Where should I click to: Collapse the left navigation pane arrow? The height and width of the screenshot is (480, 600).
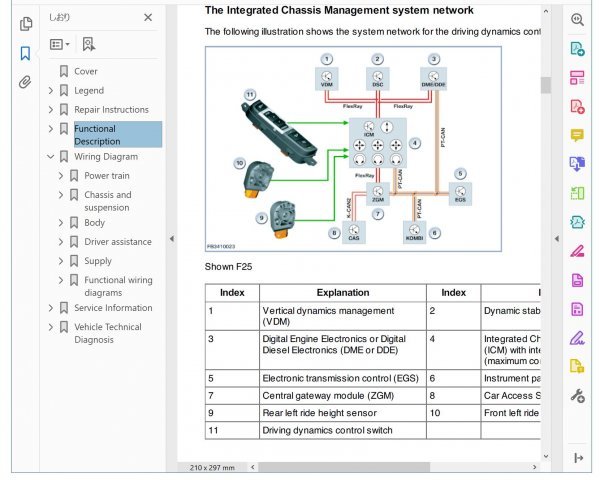[x=172, y=239]
